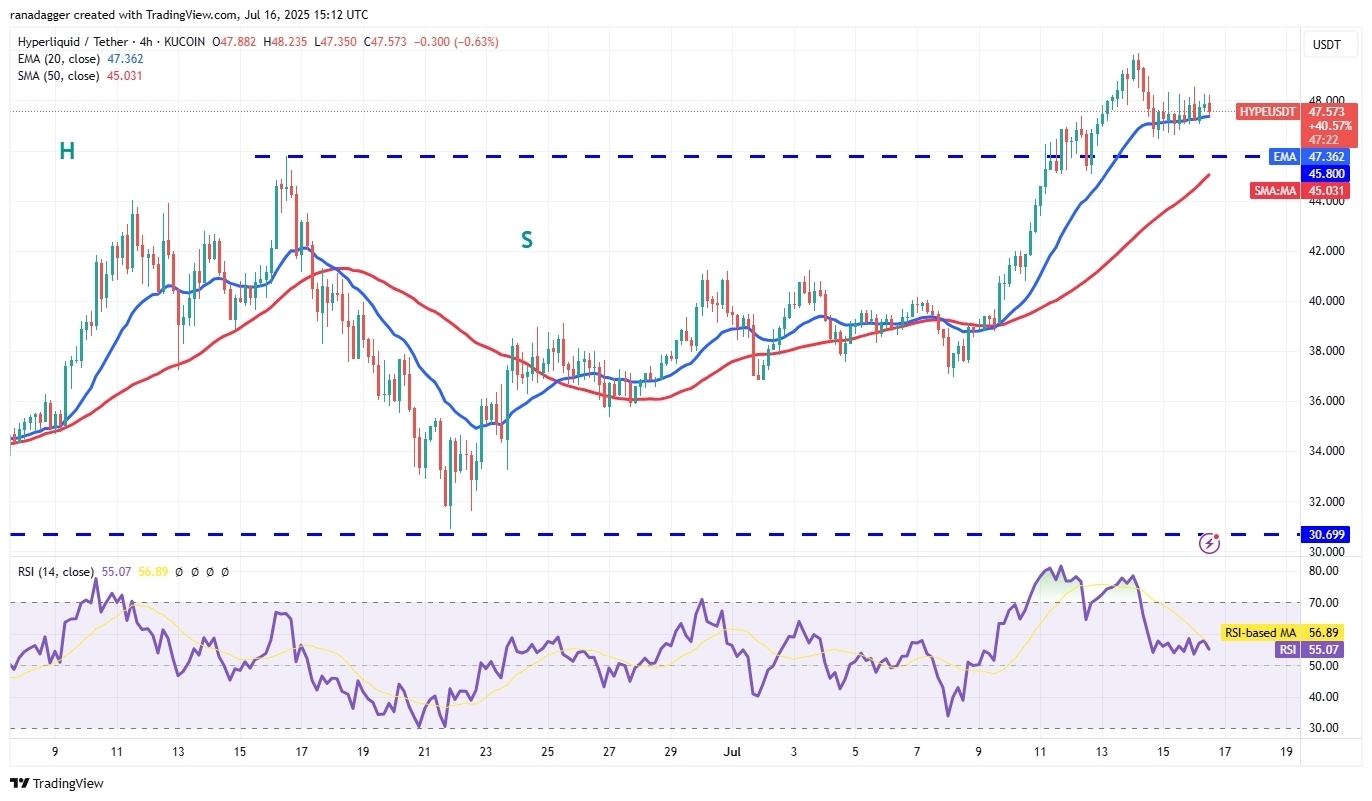Image resolution: width=1372 pixels, height=801 pixels.
Task: Open EMA (20, close) indicator legend
Action: coord(57,59)
